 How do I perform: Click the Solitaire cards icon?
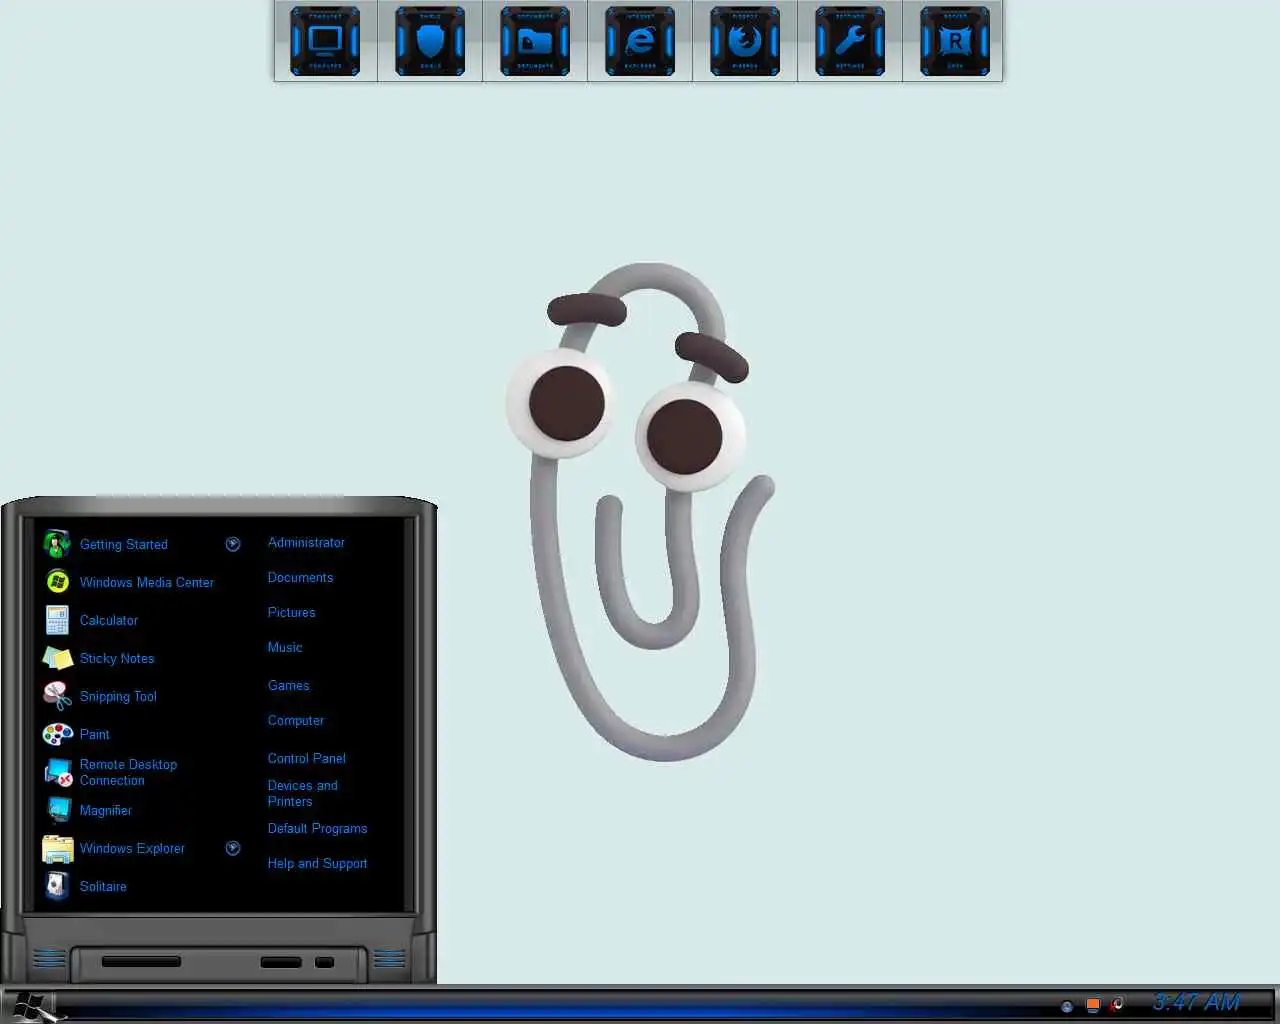pos(57,886)
